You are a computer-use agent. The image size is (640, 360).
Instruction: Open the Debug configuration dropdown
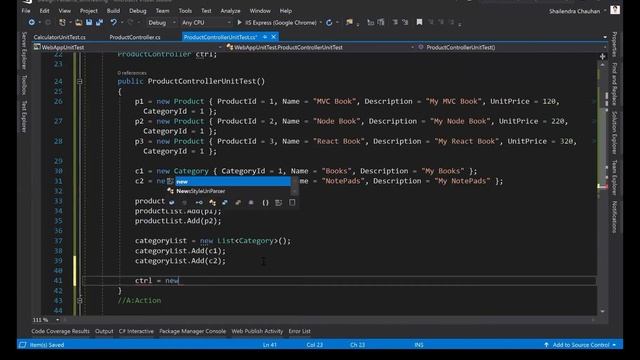162,22
